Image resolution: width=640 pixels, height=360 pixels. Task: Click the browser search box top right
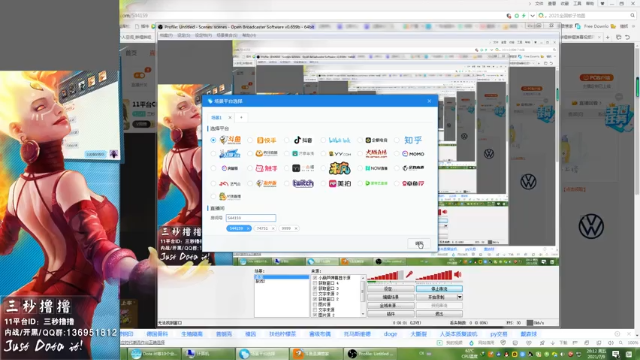pyautogui.click(x=588, y=16)
